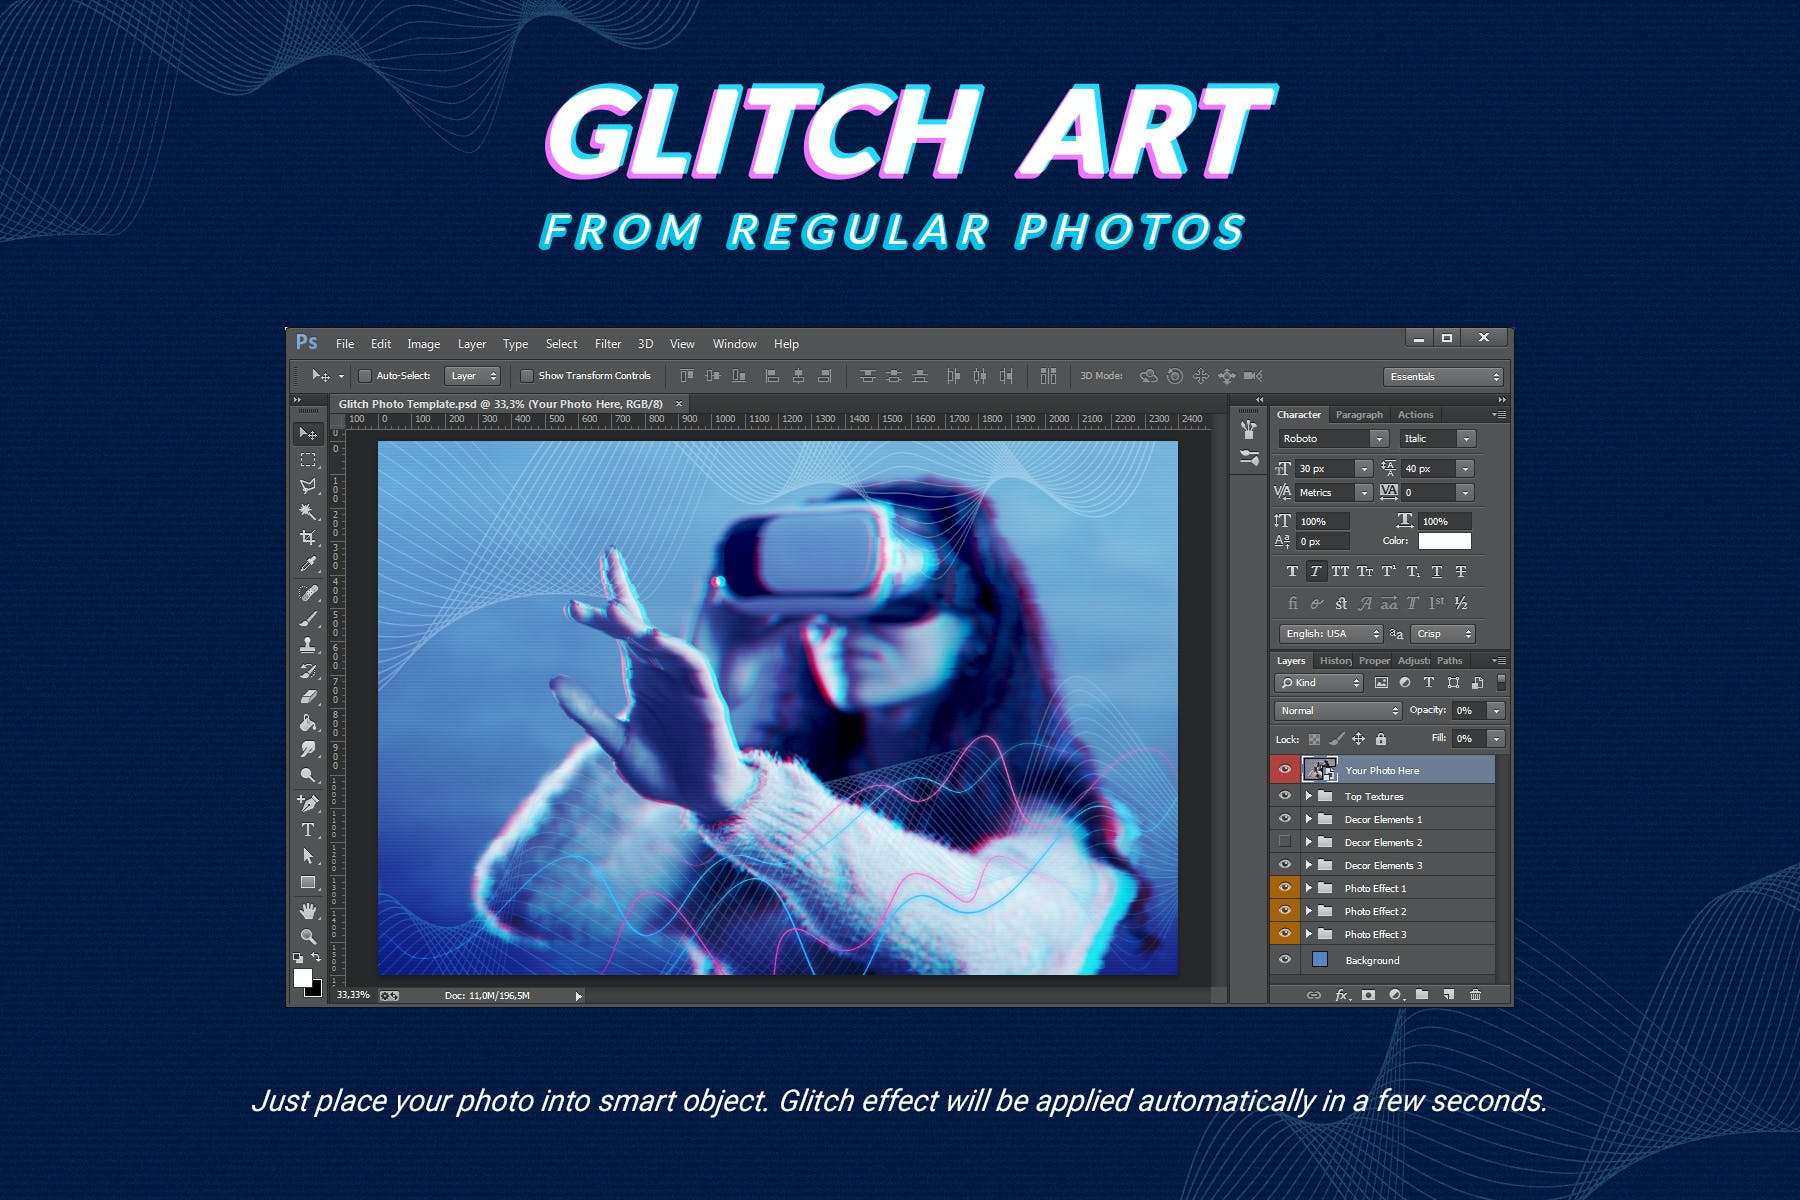Select the Hand tool
This screenshot has height=1200, width=1800.
pos(308,910)
